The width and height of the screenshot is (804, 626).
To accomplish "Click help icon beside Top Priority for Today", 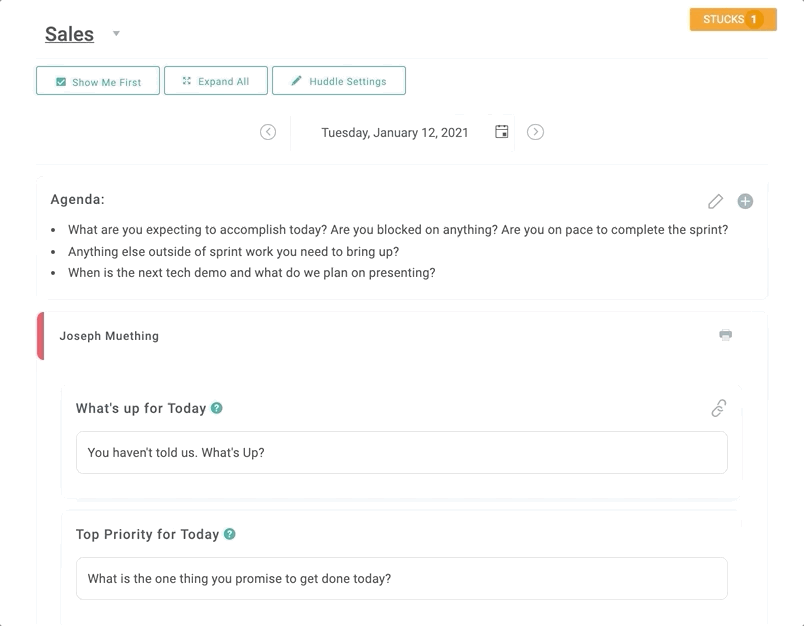I will [x=230, y=534].
